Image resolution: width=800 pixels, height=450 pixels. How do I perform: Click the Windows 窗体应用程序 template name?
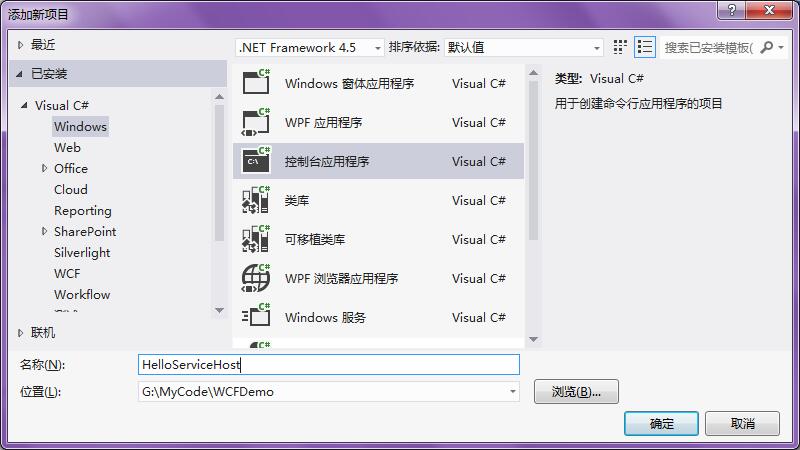[x=349, y=84]
